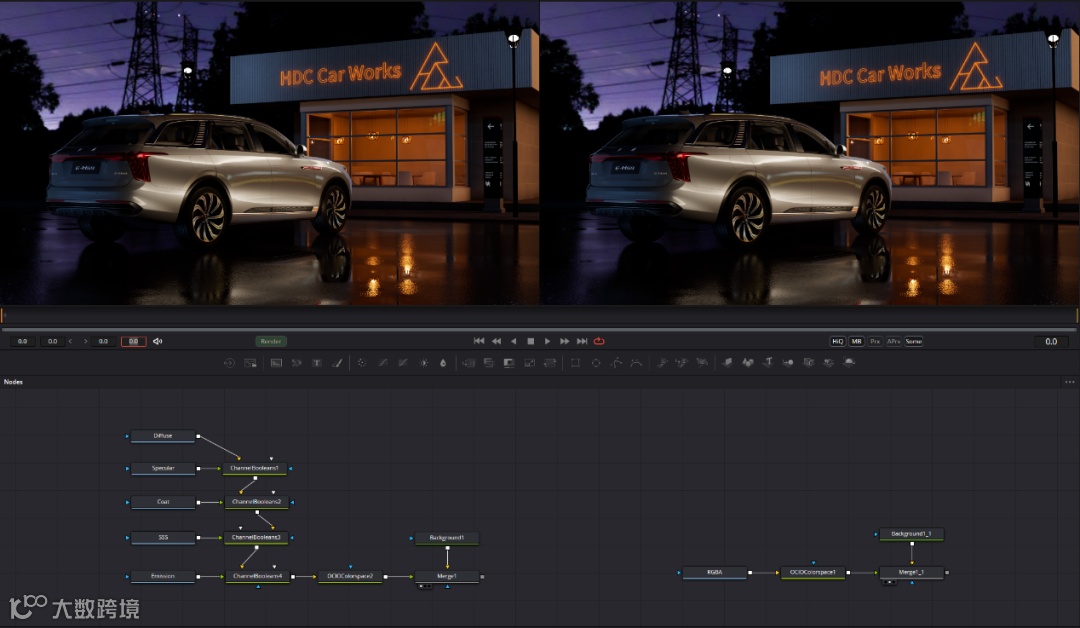
Task: Click the left viewer image
Action: tap(269, 153)
